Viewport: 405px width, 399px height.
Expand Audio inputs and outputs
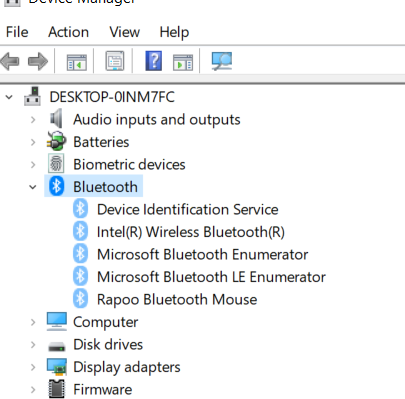coord(33,120)
